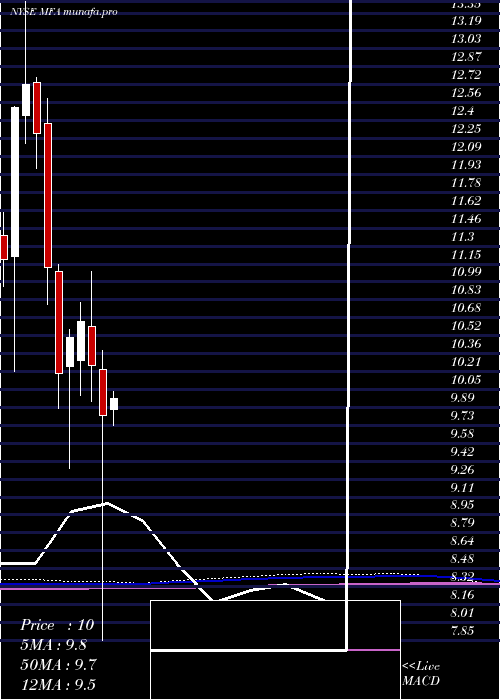
Task: Click the 11.3 price axis label
Action: (x=462, y=236)
